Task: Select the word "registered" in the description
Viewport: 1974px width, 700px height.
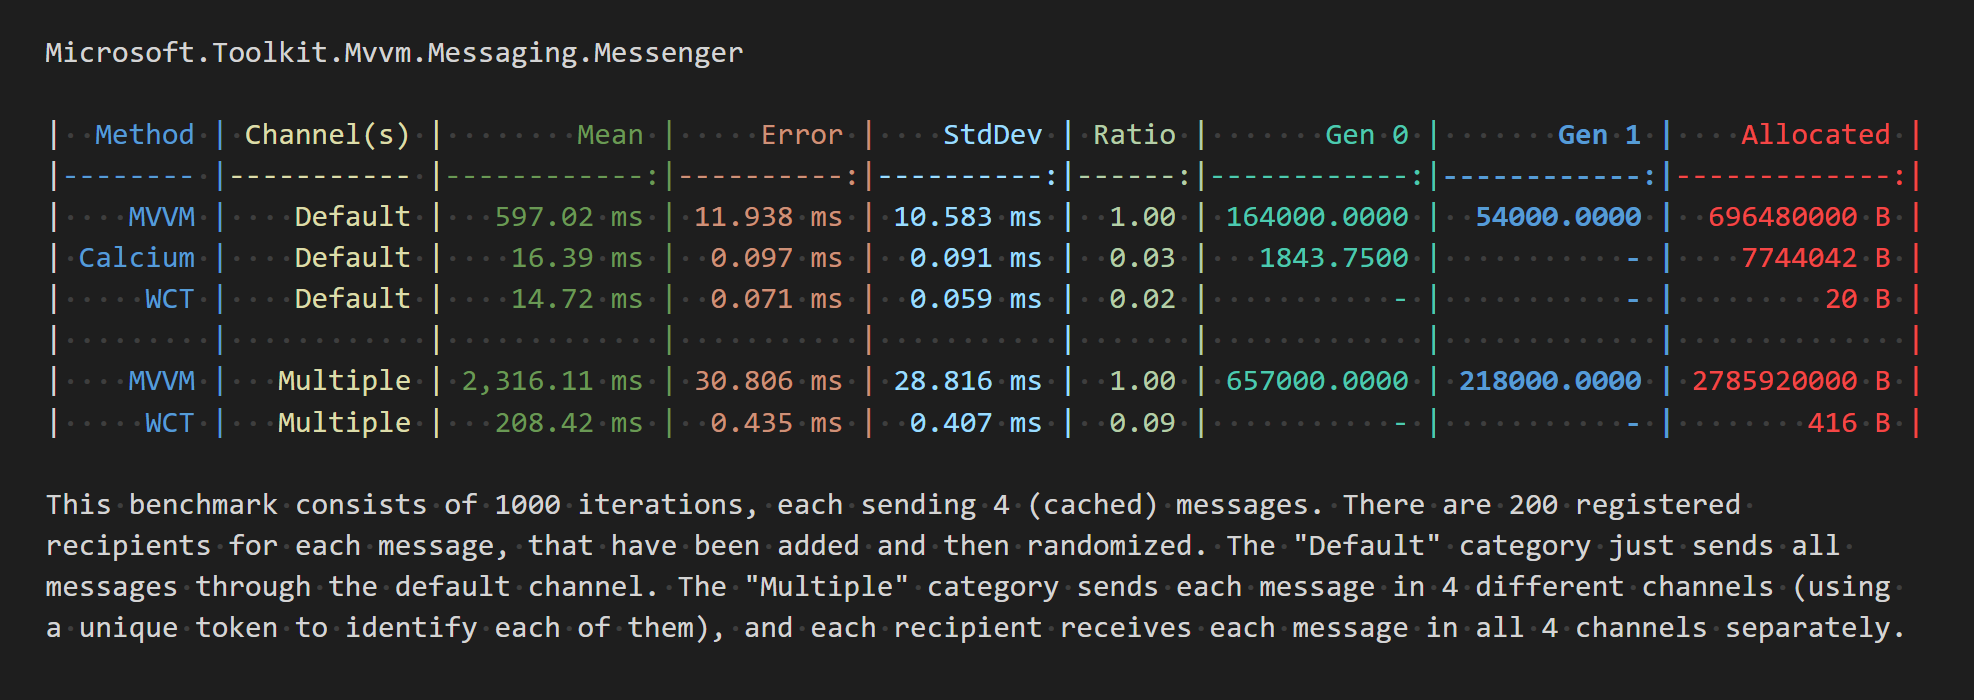Action: pyautogui.click(x=1658, y=505)
